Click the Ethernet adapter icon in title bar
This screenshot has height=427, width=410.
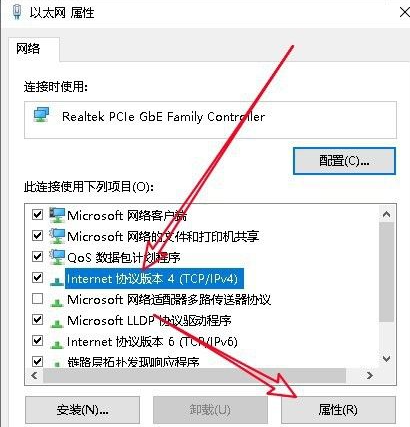17,11
